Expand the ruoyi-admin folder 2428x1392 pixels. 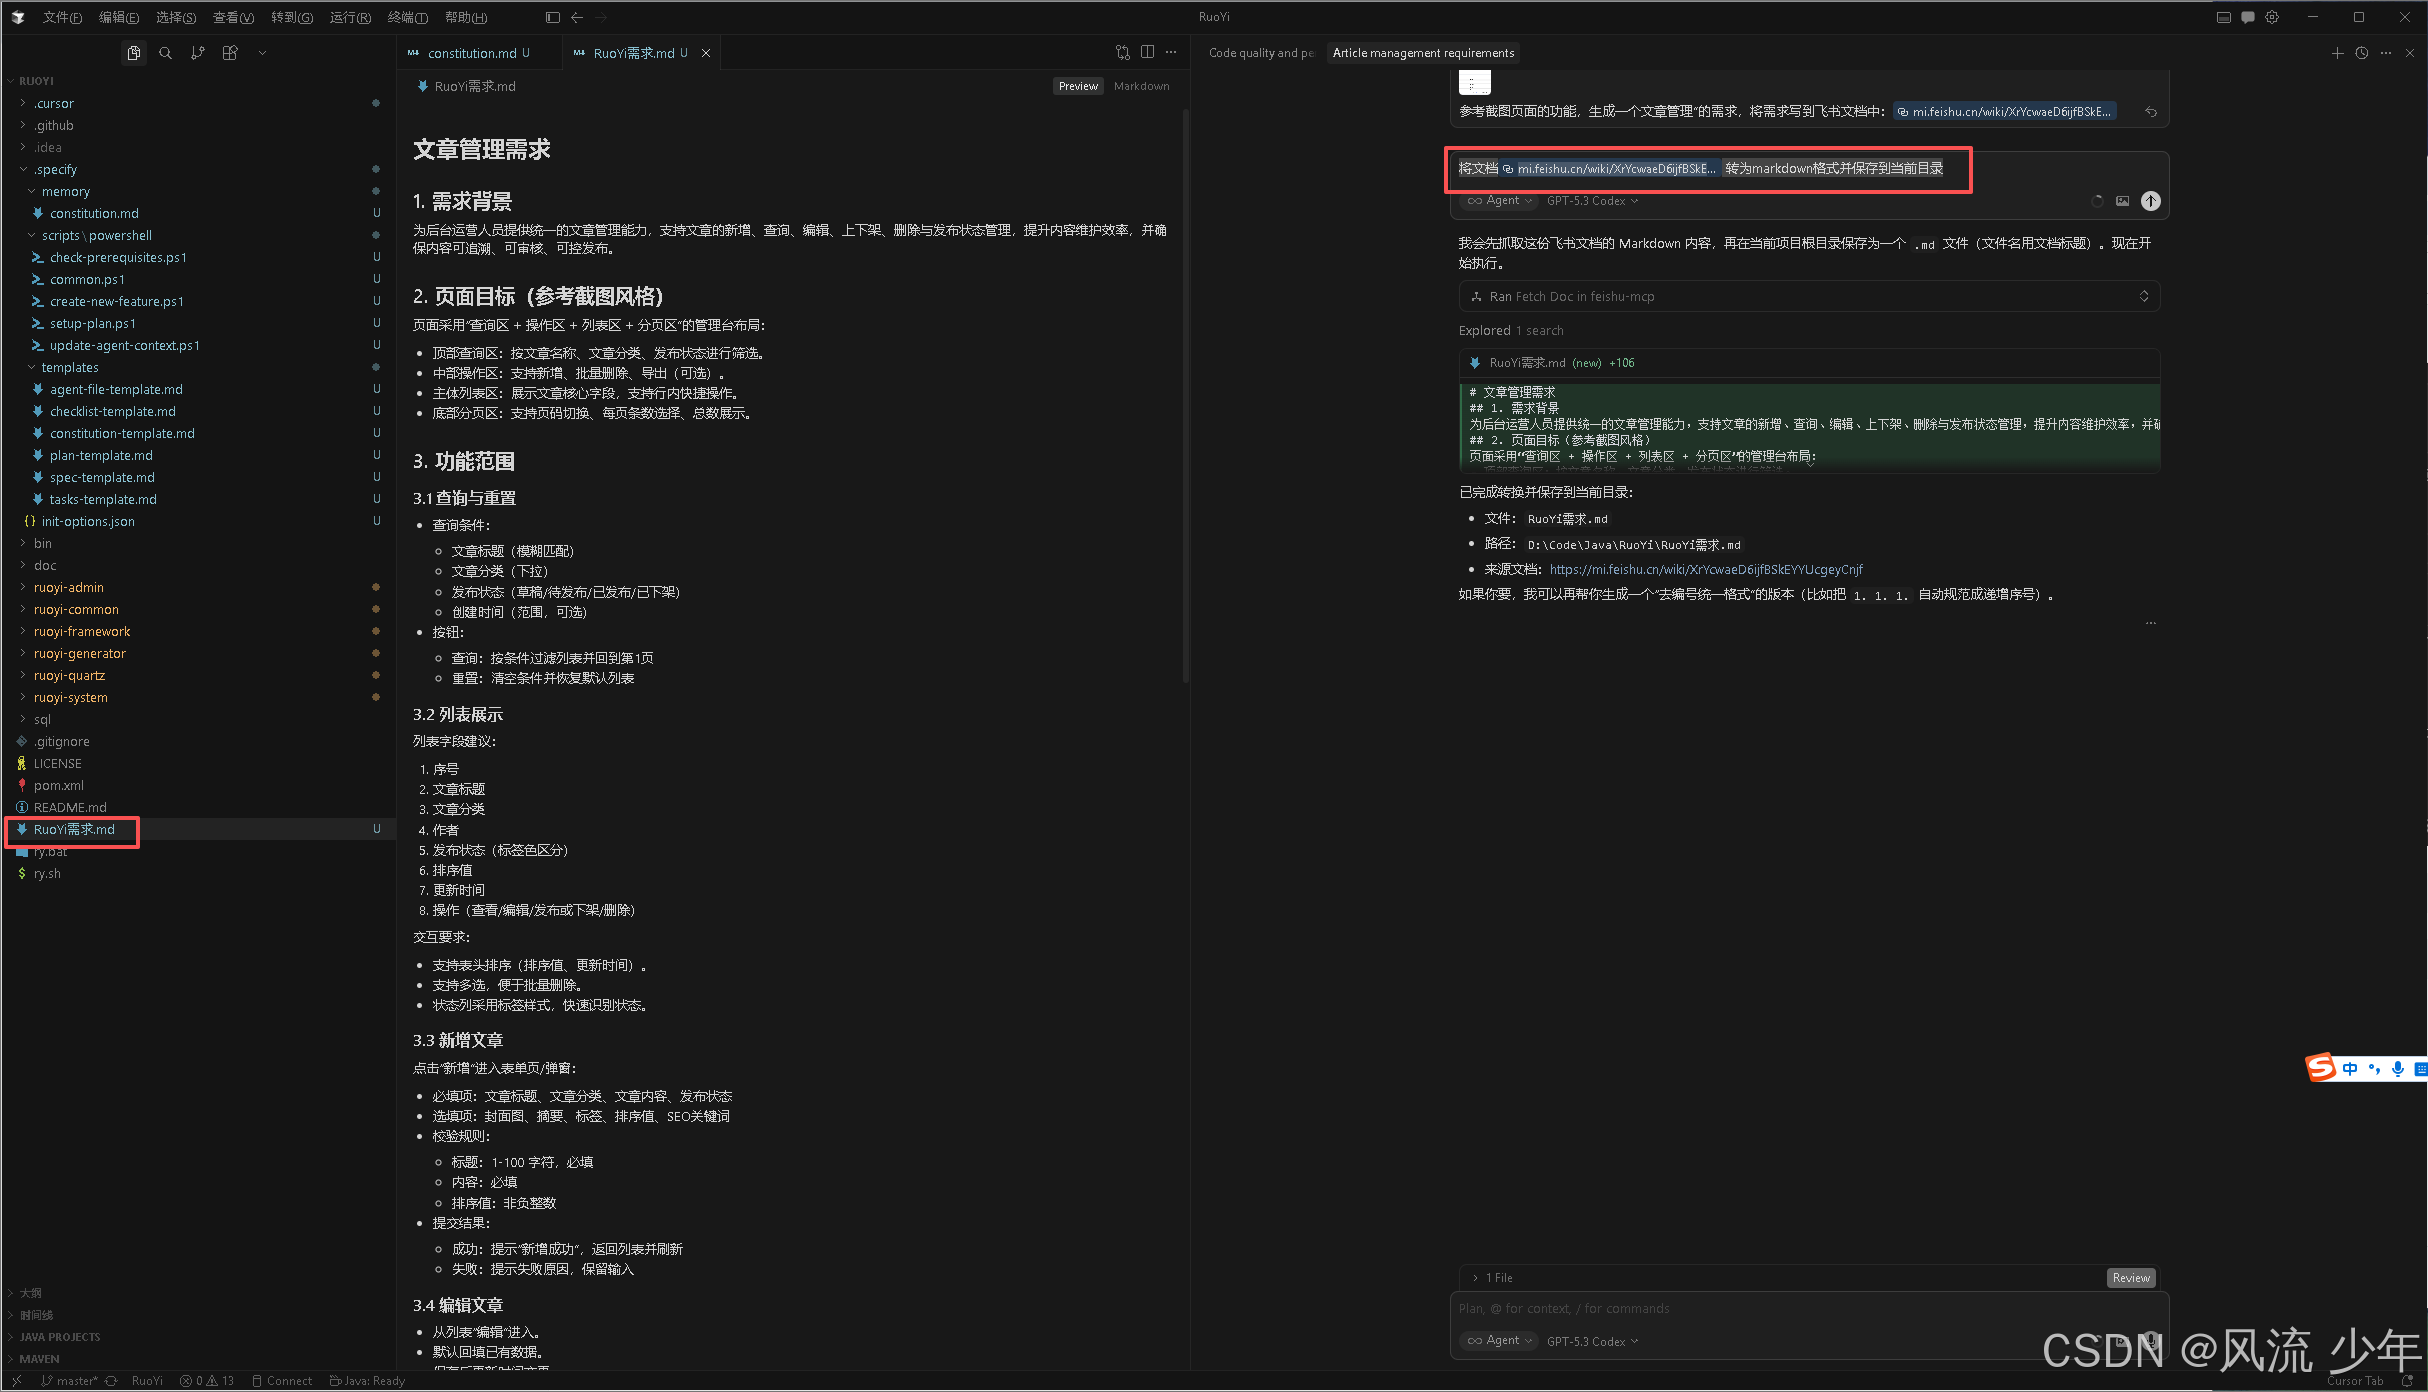(69, 587)
